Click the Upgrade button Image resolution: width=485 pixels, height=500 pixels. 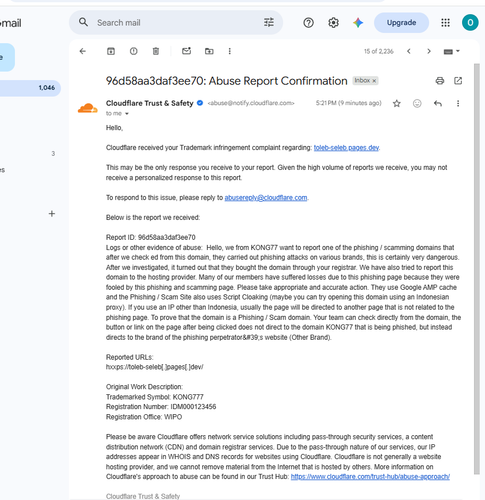point(401,23)
